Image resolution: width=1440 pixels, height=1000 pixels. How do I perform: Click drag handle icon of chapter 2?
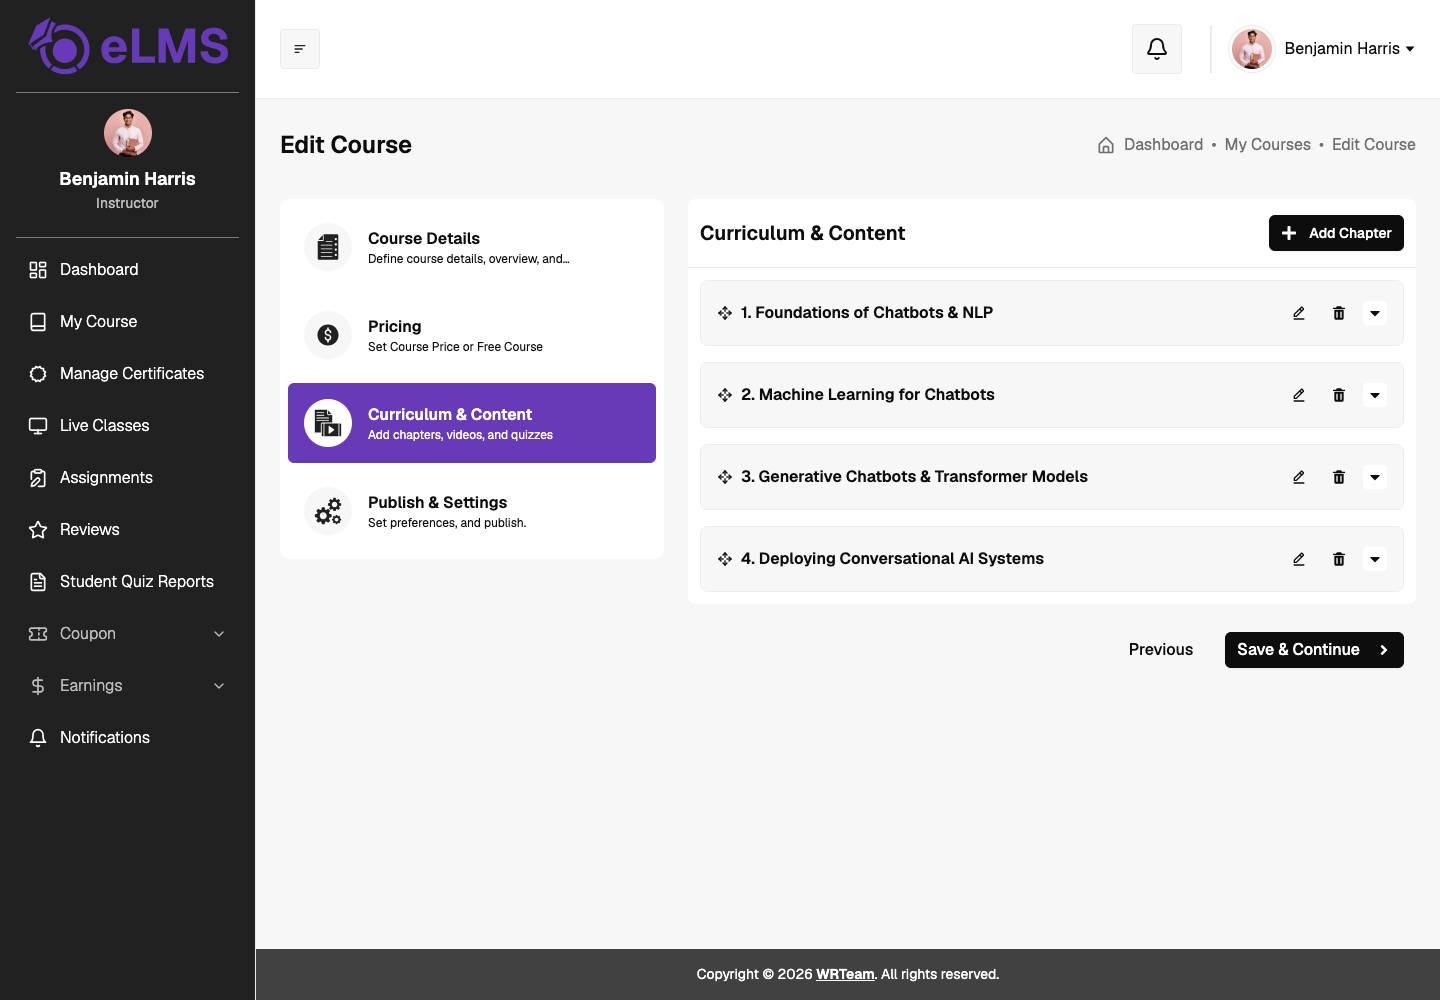725,395
